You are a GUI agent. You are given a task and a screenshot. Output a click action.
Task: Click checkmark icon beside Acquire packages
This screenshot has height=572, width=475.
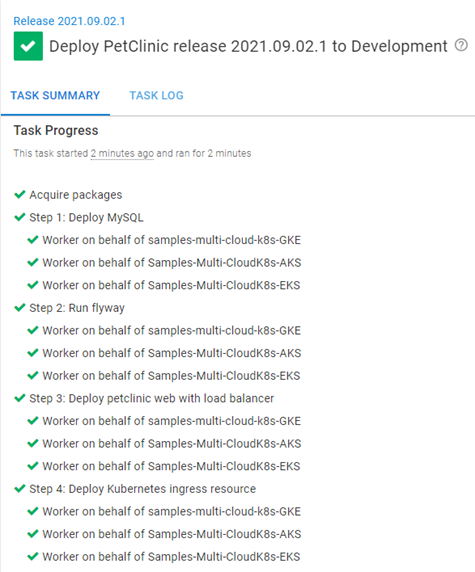(20, 194)
